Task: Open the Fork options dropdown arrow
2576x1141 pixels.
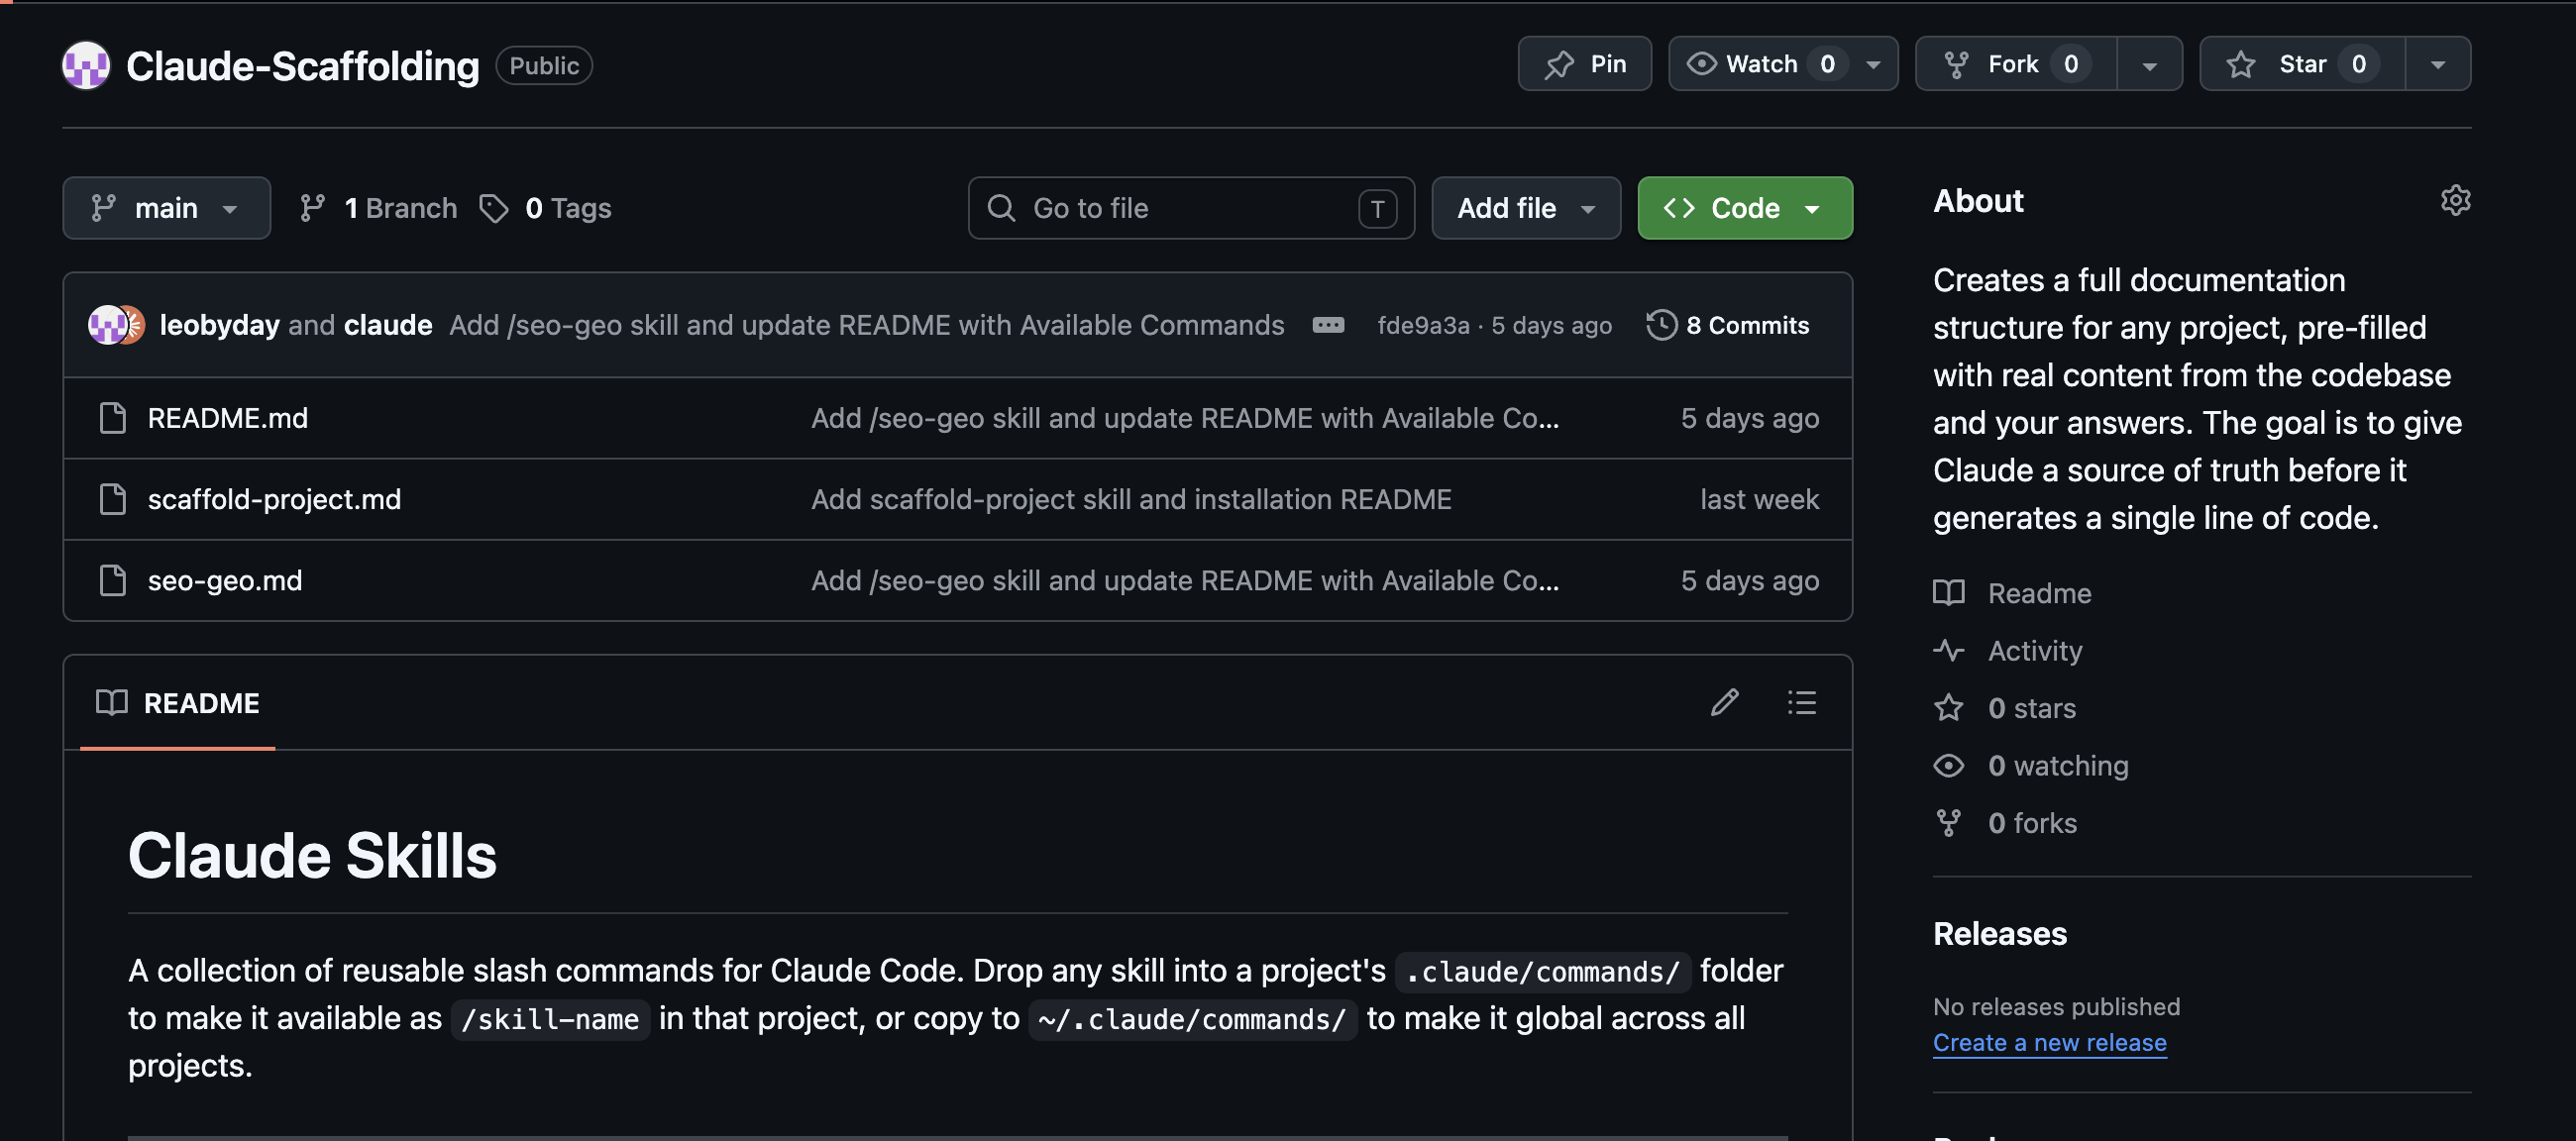Action: coord(2149,65)
